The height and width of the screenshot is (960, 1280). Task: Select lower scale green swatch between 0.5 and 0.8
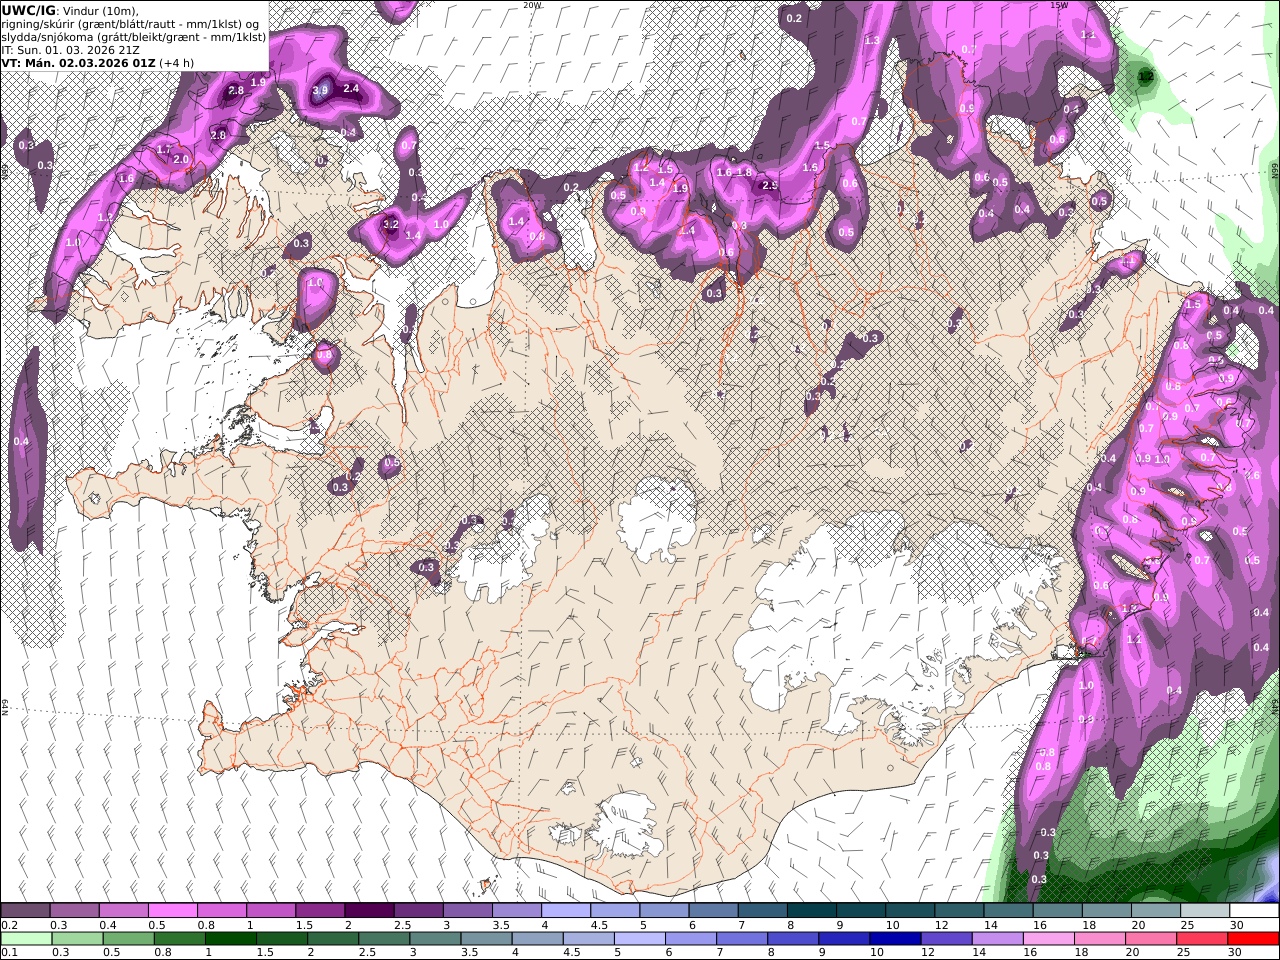pyautogui.click(x=129, y=939)
